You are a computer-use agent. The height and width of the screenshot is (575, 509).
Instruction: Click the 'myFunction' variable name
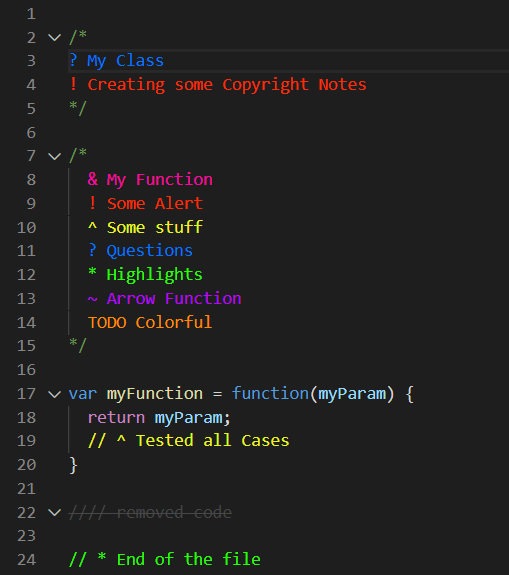pos(155,394)
